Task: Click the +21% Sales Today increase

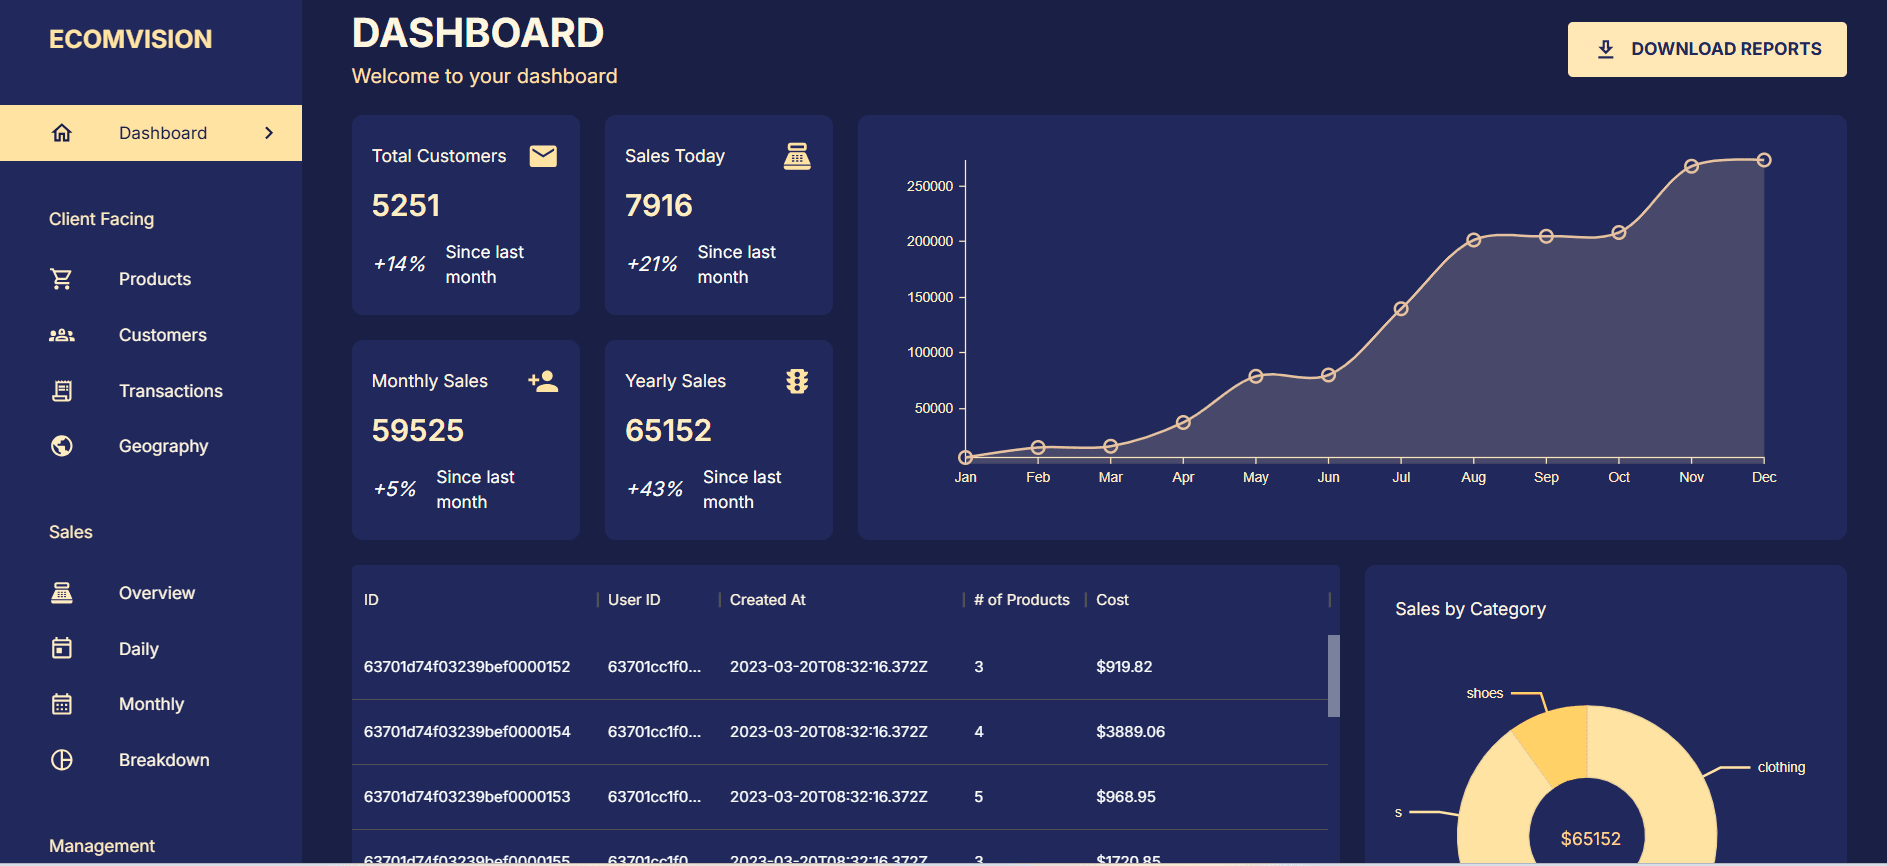Action: 652,264
